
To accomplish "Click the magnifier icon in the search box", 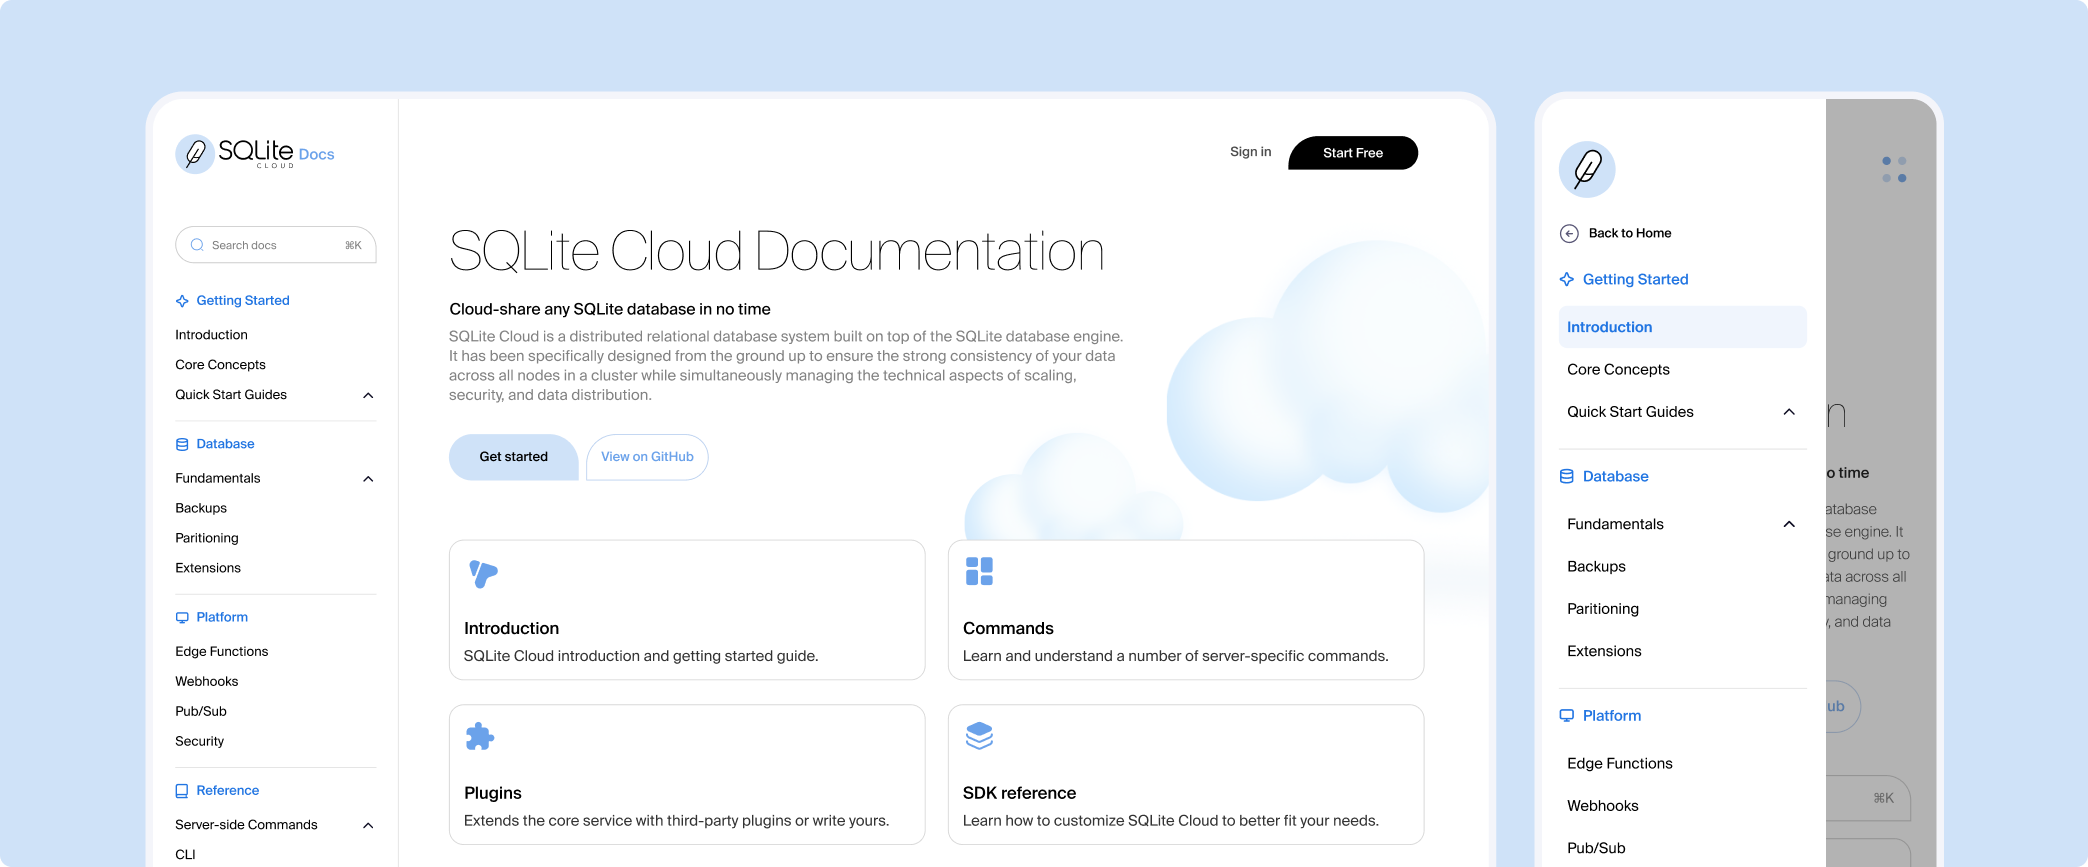I will (x=197, y=245).
